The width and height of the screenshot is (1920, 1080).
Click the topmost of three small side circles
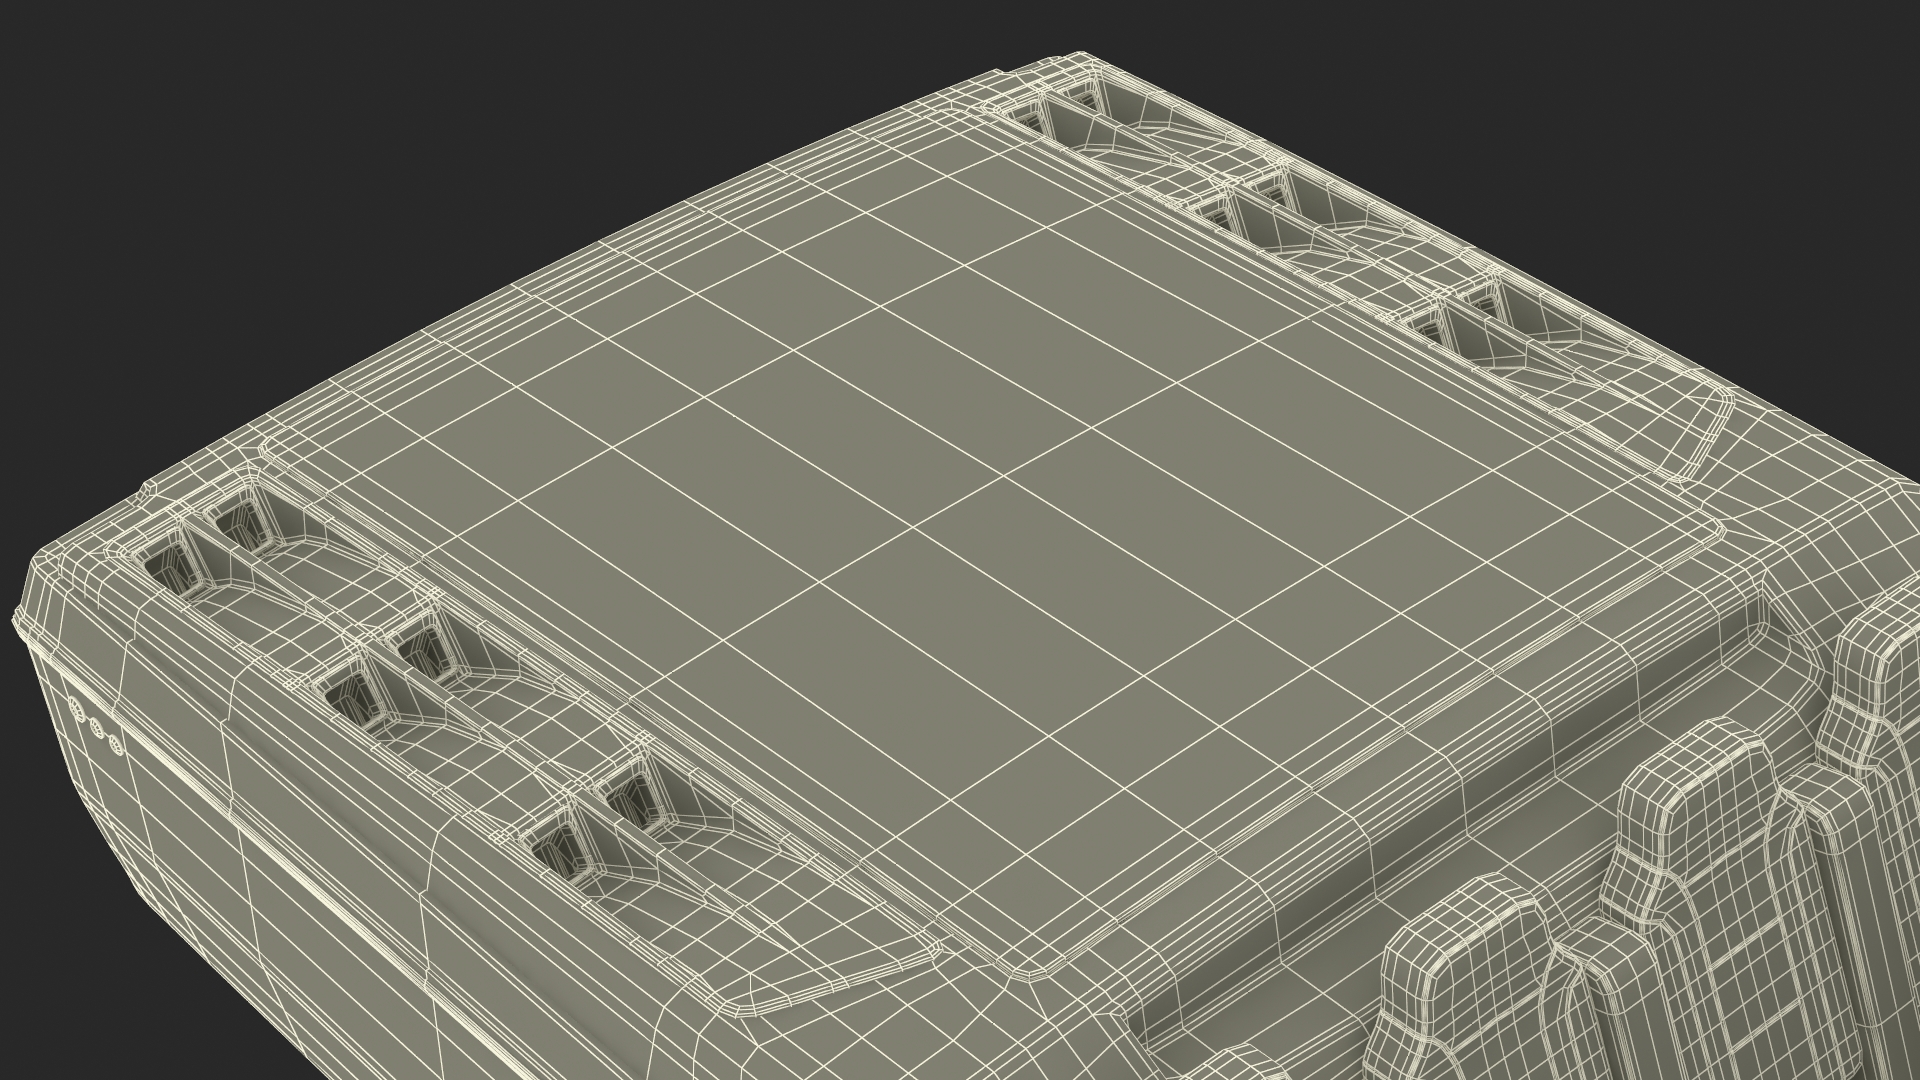pos(78,711)
